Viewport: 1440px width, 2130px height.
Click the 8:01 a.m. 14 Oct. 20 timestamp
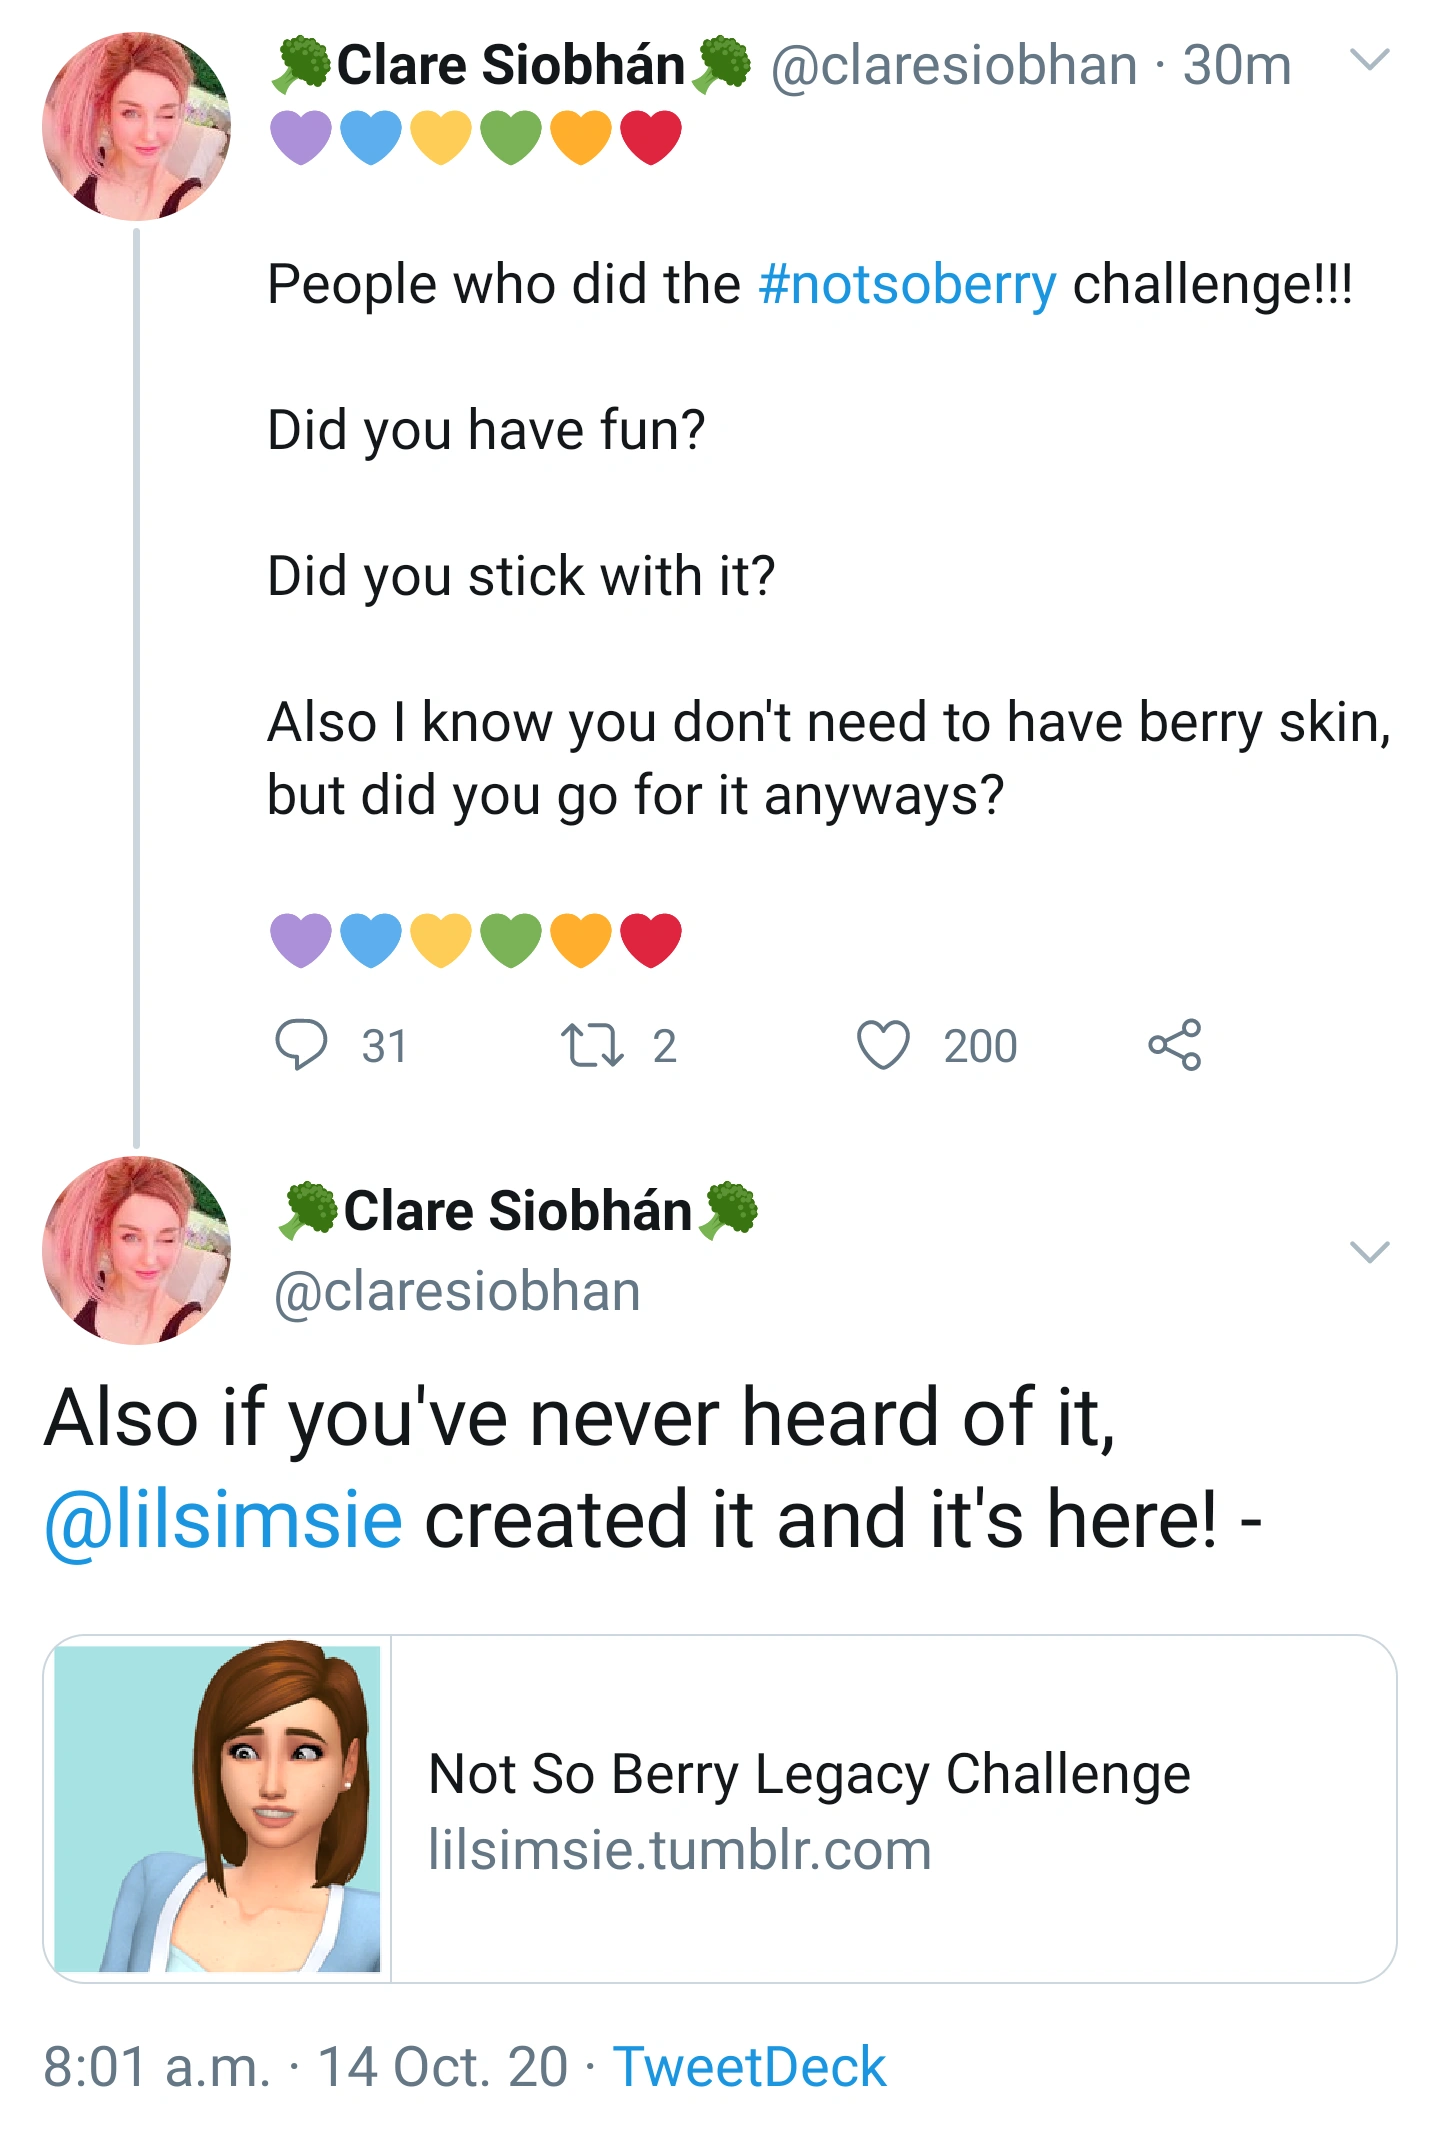(x=305, y=2067)
